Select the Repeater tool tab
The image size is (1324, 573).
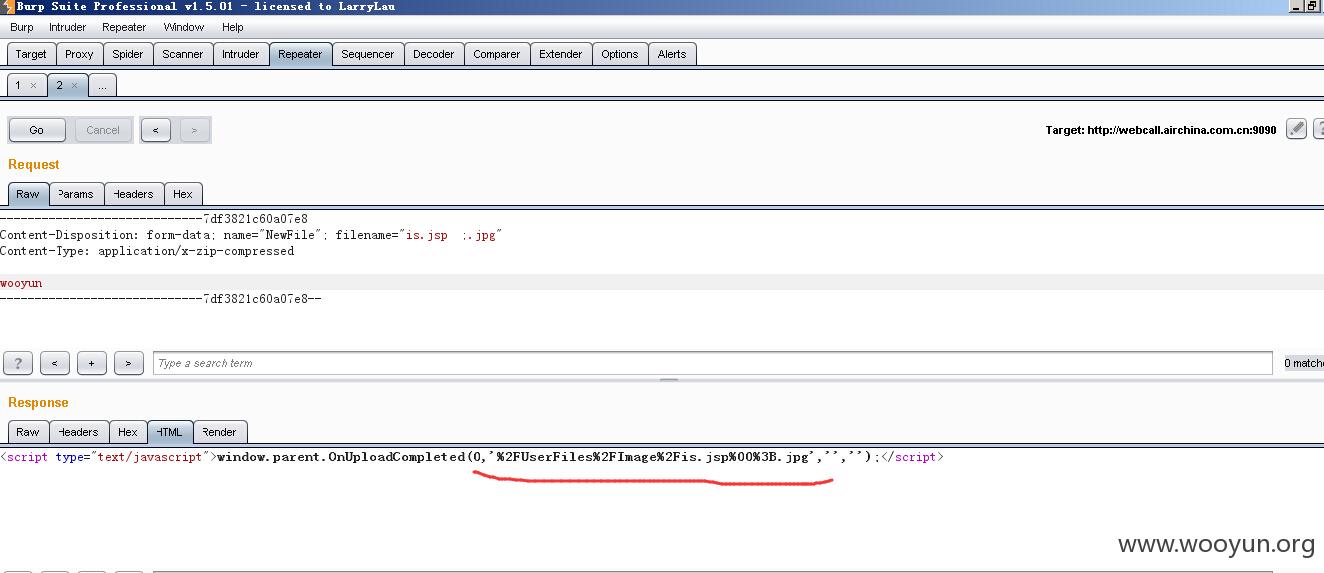point(300,54)
